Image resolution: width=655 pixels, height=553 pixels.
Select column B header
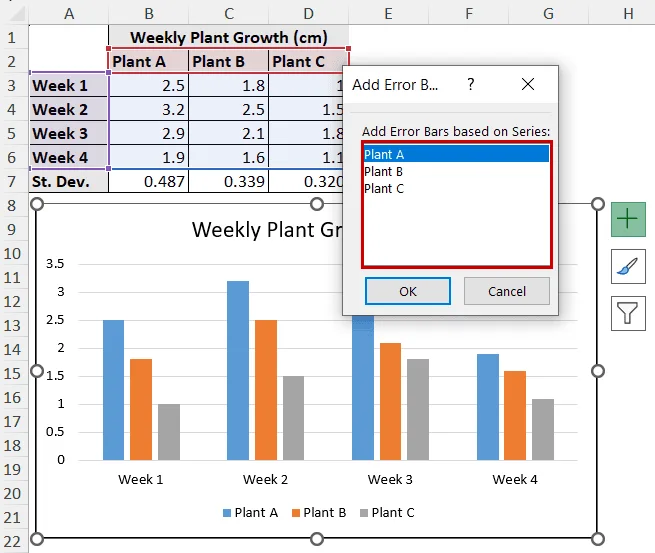pos(149,14)
